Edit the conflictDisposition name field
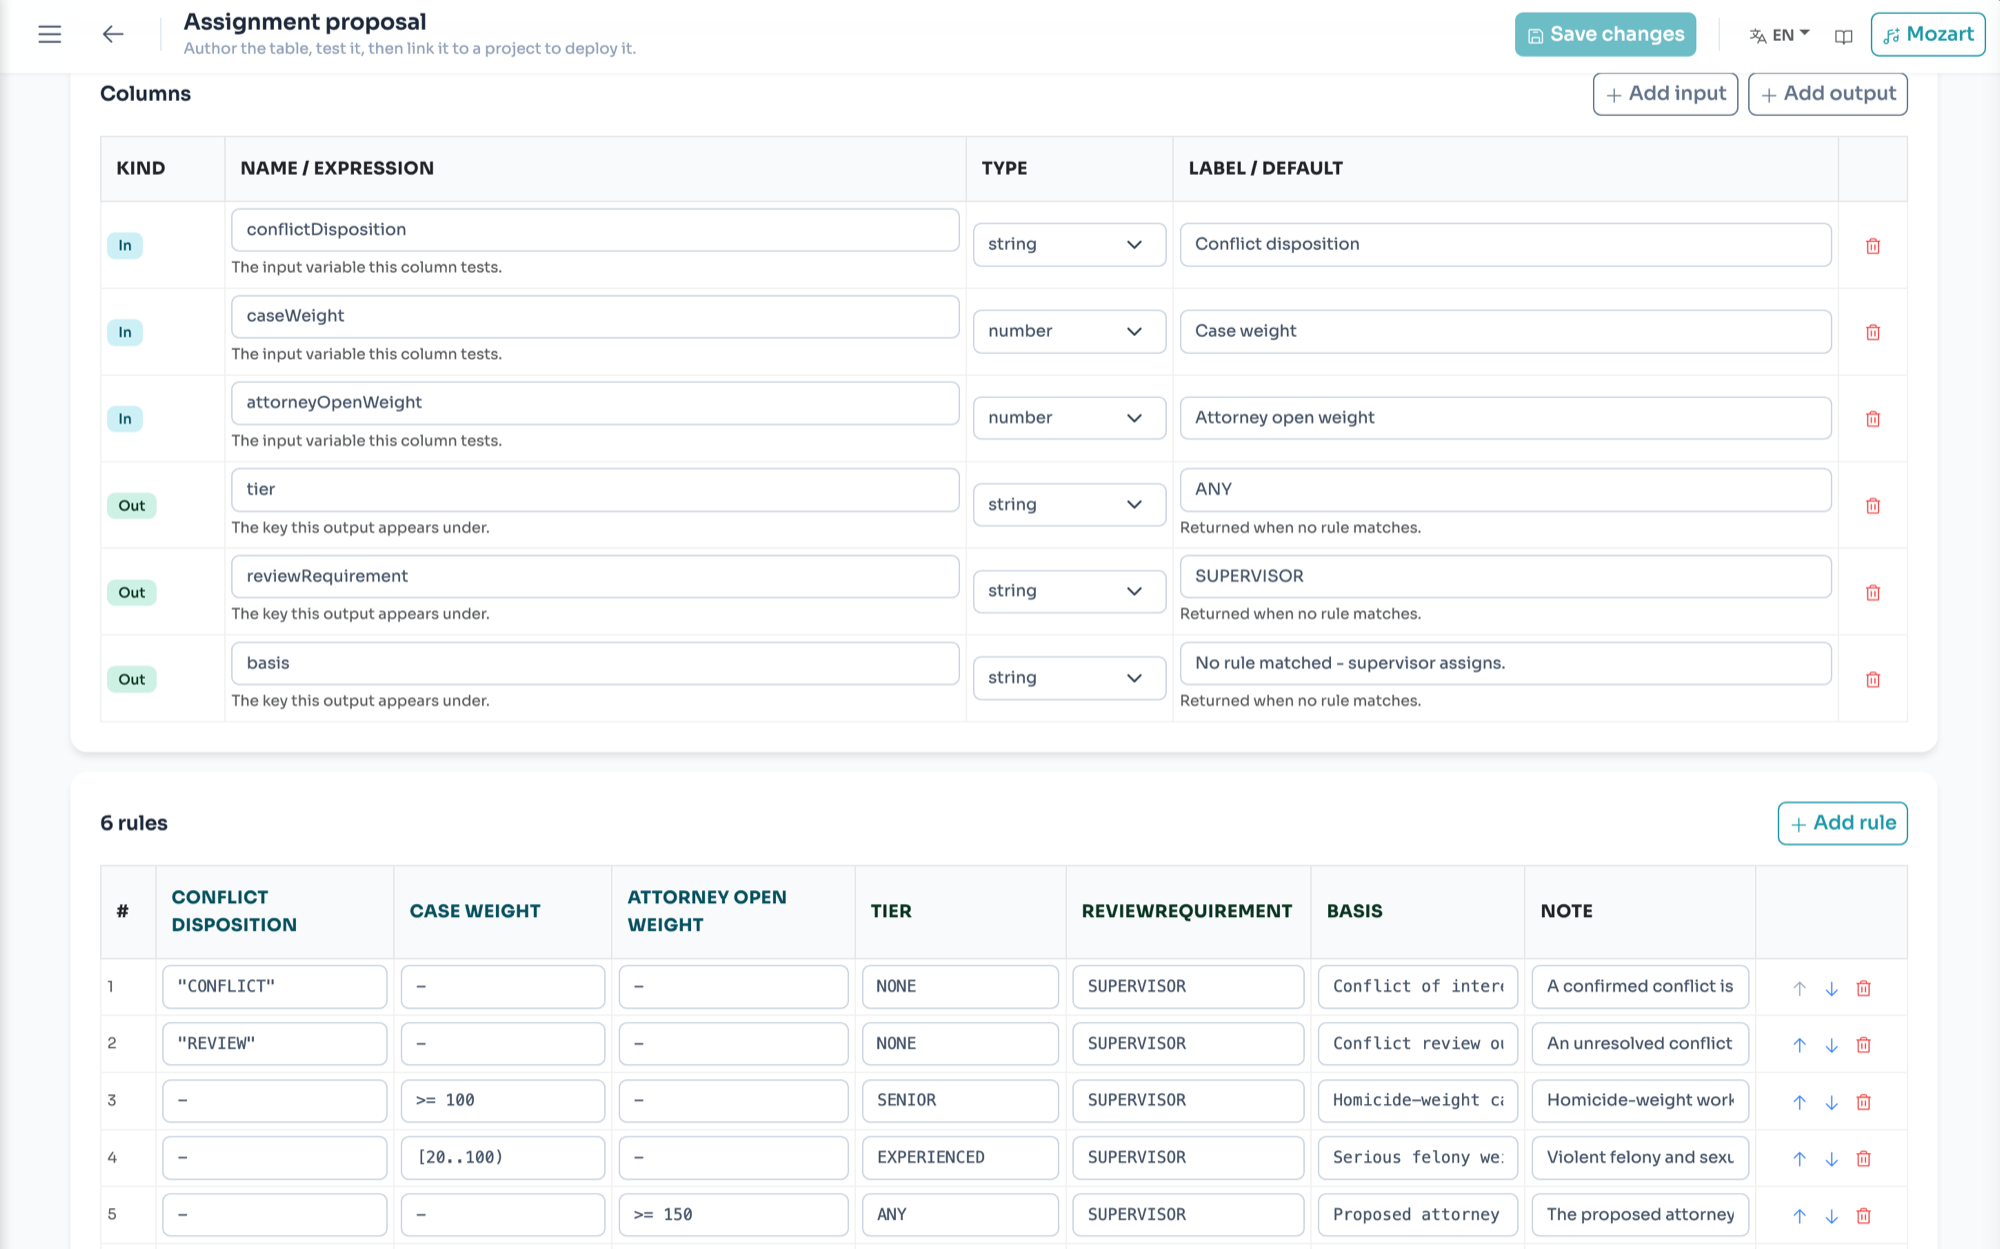The width and height of the screenshot is (2000, 1249). (595, 230)
